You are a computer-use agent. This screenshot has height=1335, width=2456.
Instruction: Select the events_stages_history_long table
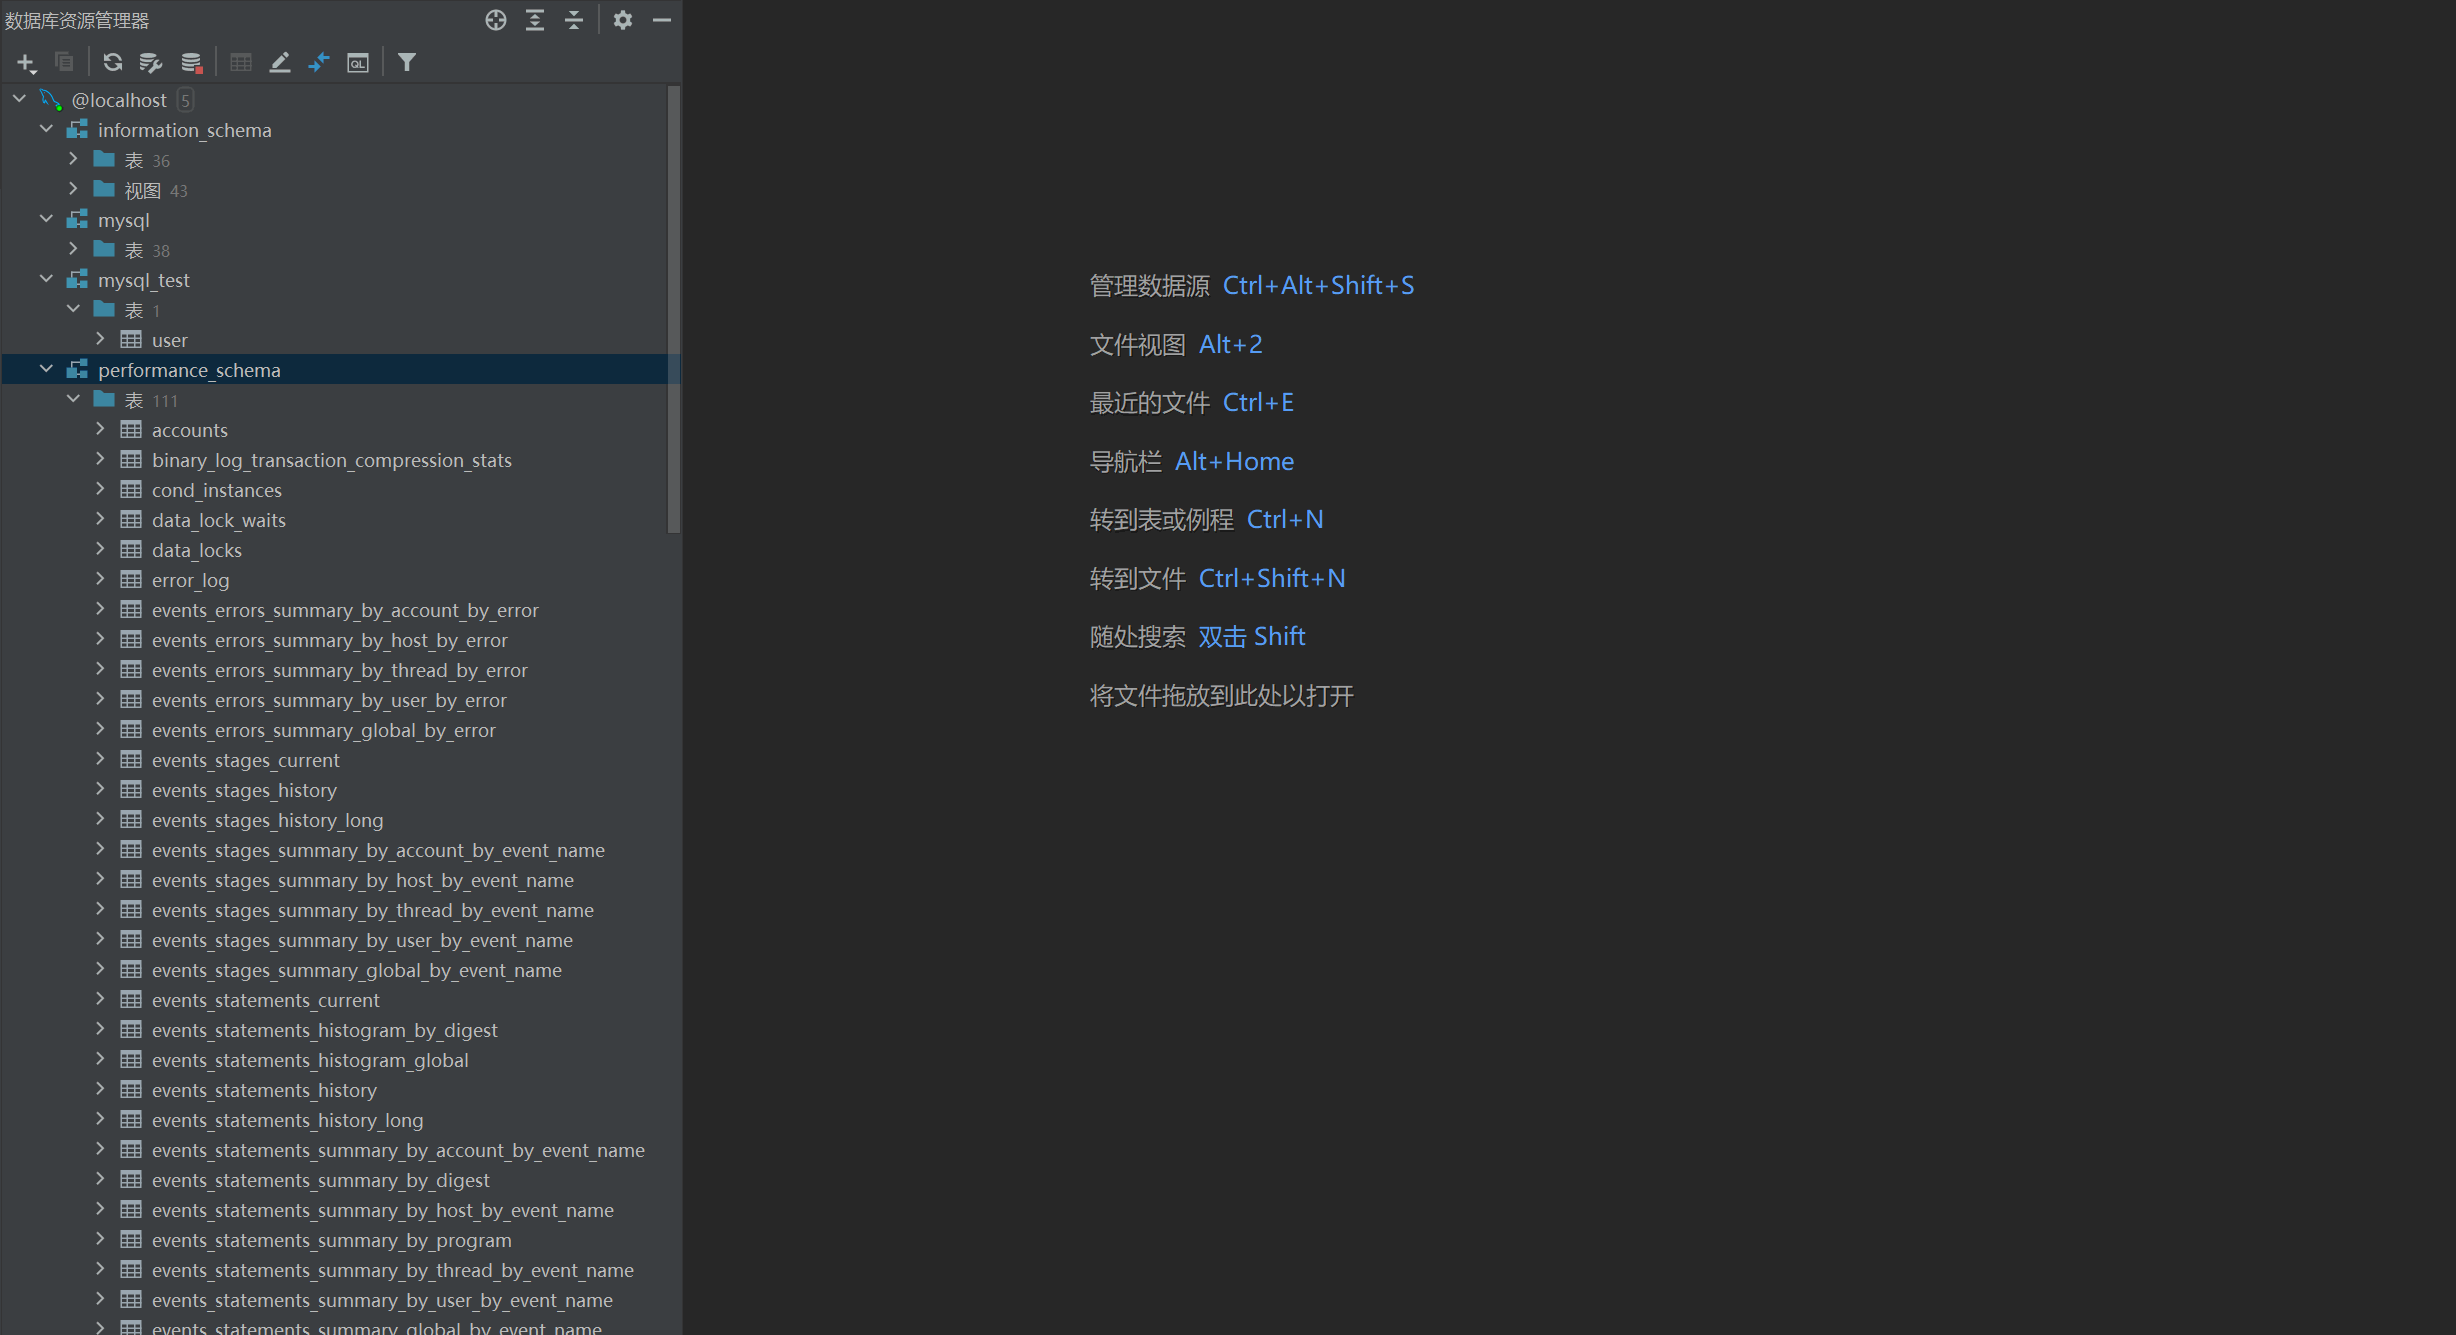click(x=267, y=820)
